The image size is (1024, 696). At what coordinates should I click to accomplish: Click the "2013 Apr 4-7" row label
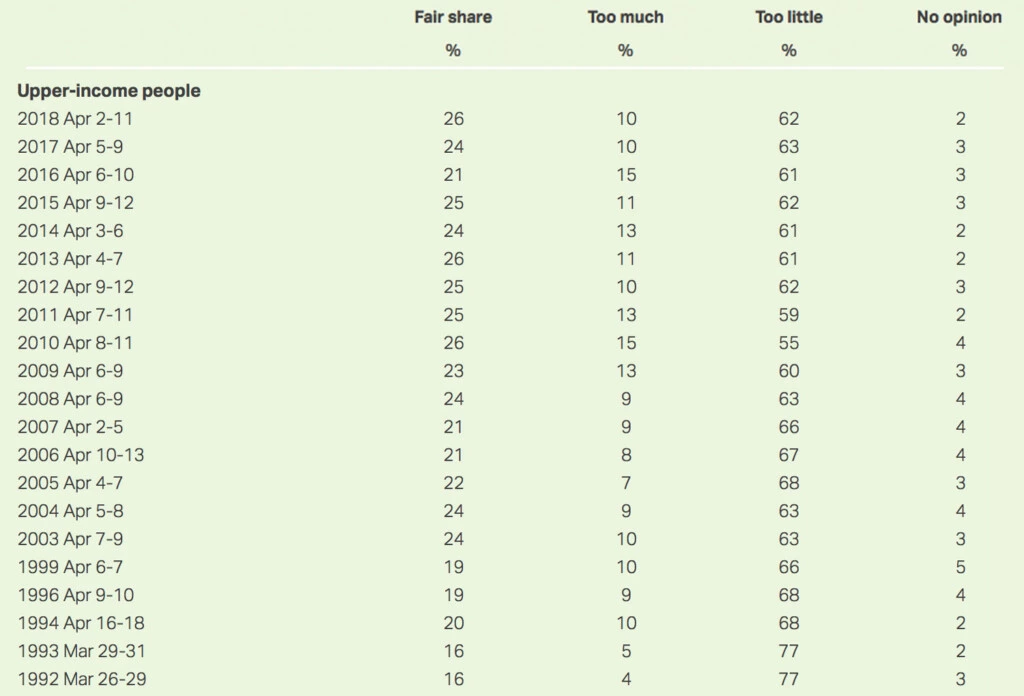(71, 259)
